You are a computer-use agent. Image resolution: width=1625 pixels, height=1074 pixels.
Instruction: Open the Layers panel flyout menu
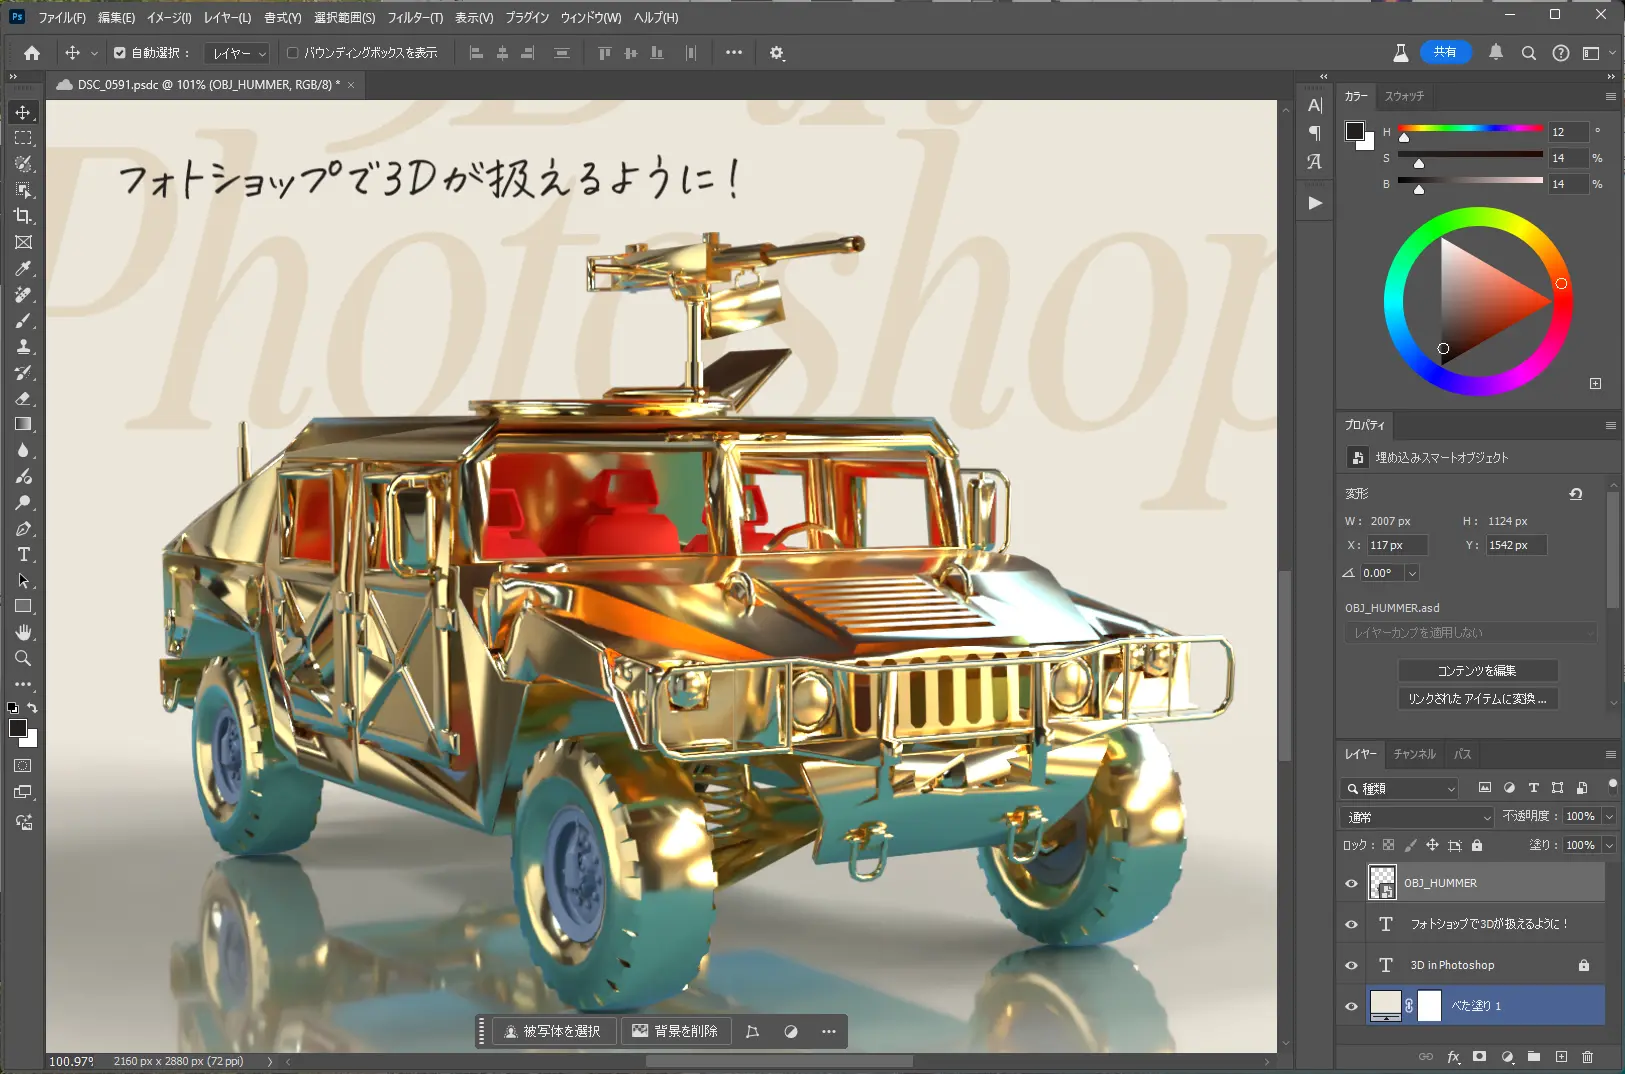tap(1611, 754)
